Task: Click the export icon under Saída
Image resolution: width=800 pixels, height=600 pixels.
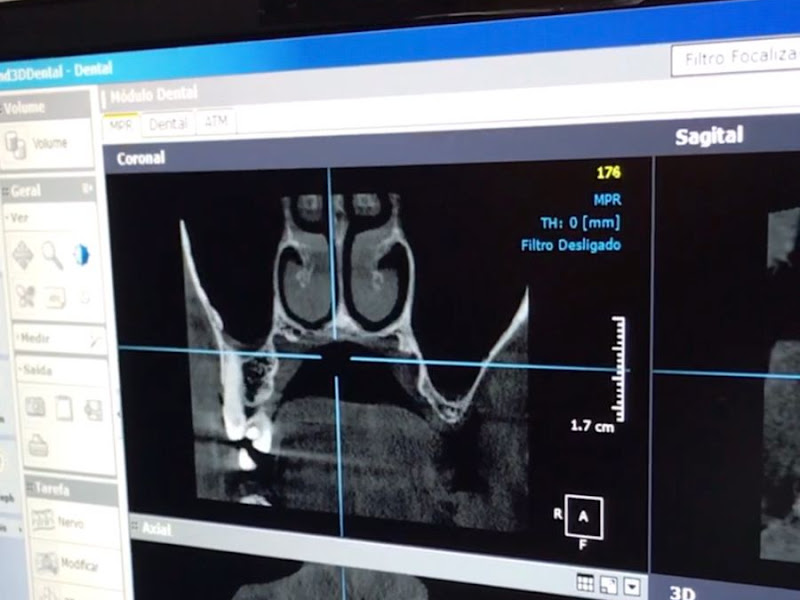Action: click(93, 409)
